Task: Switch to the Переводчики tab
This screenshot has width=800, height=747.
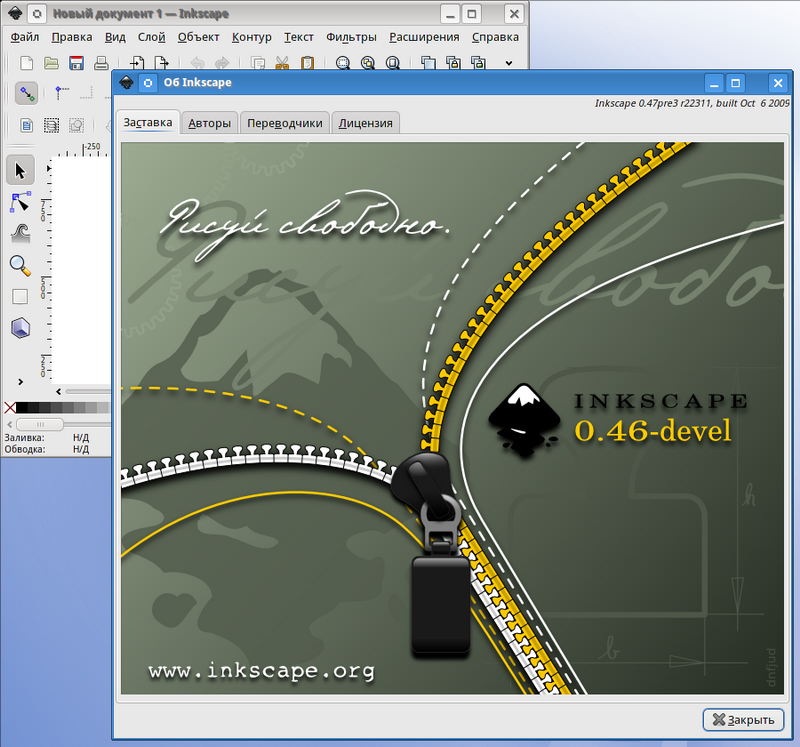Action: click(285, 123)
